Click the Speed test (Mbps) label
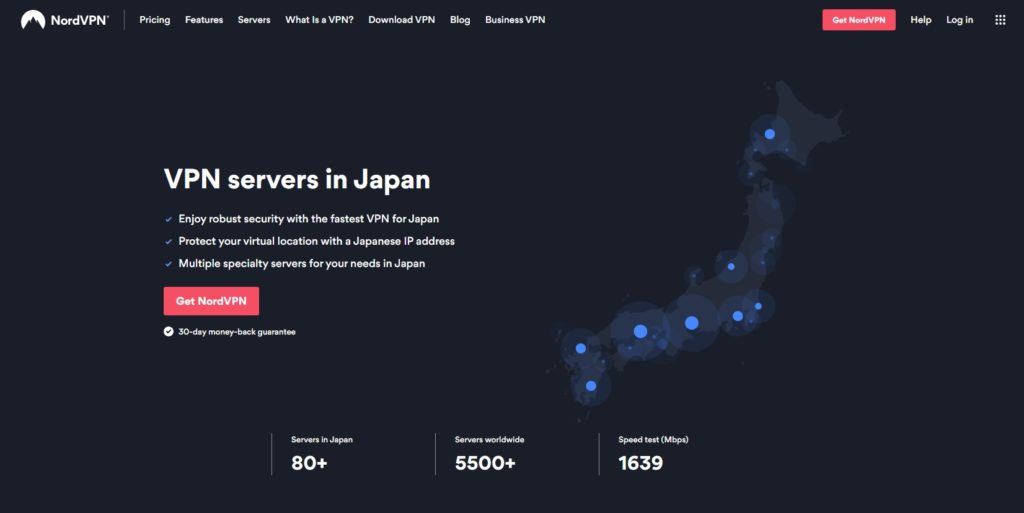Image resolution: width=1024 pixels, height=513 pixels. pyautogui.click(x=653, y=440)
